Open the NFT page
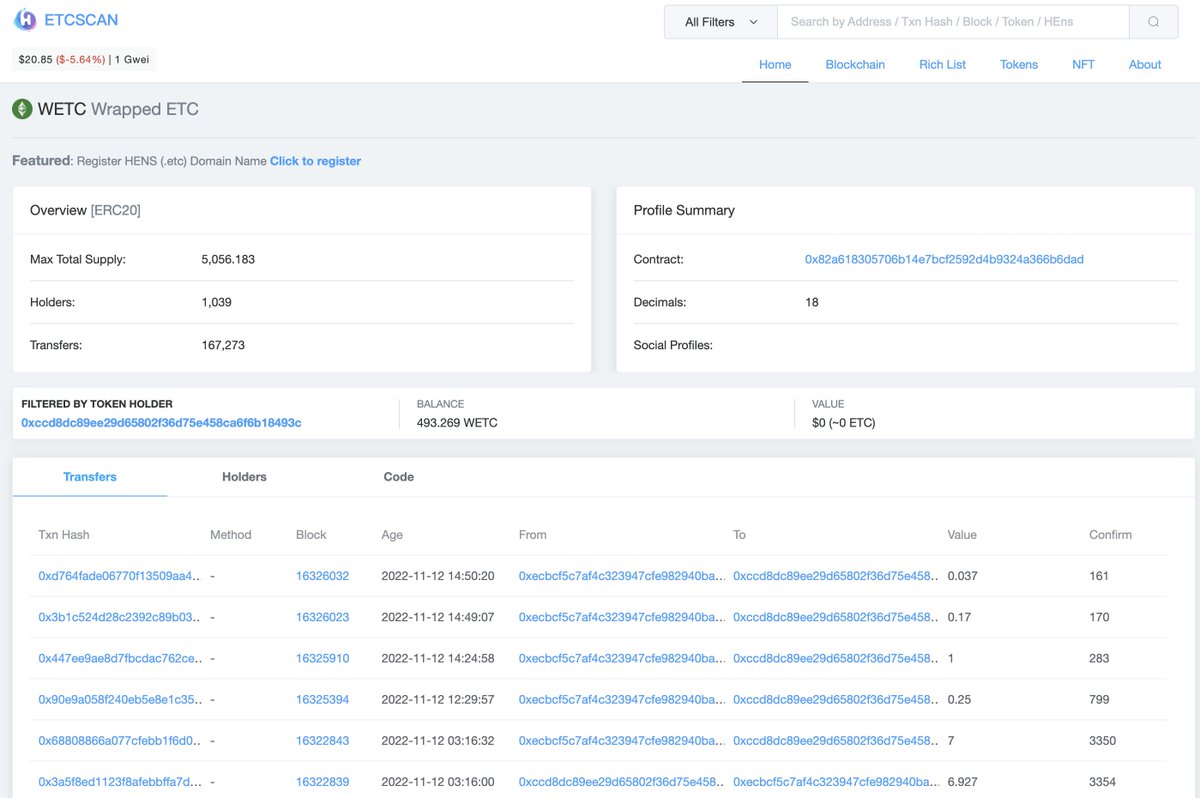 tap(1083, 64)
